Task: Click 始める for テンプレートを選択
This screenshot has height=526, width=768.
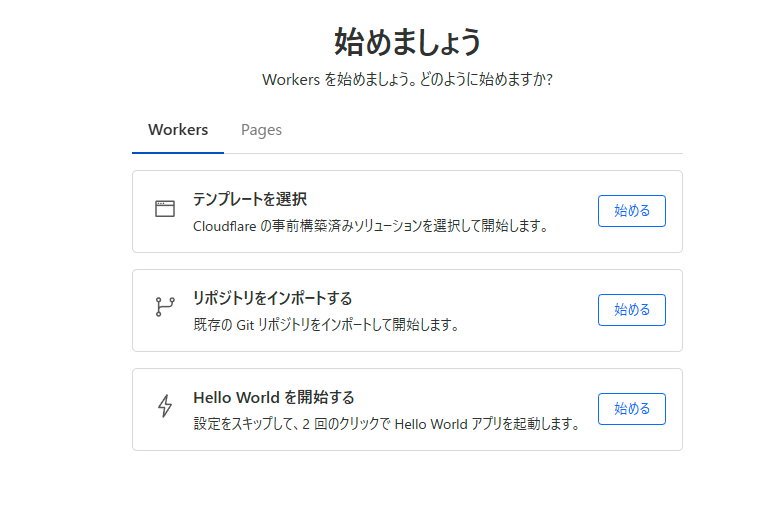Action: [631, 211]
